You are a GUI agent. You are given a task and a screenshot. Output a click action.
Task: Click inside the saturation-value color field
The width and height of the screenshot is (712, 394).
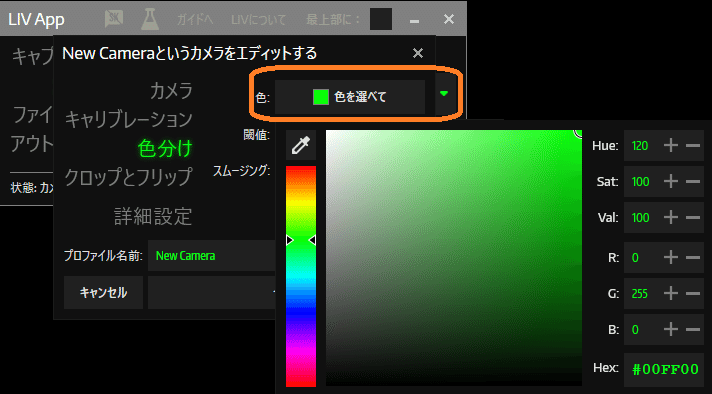tap(454, 258)
